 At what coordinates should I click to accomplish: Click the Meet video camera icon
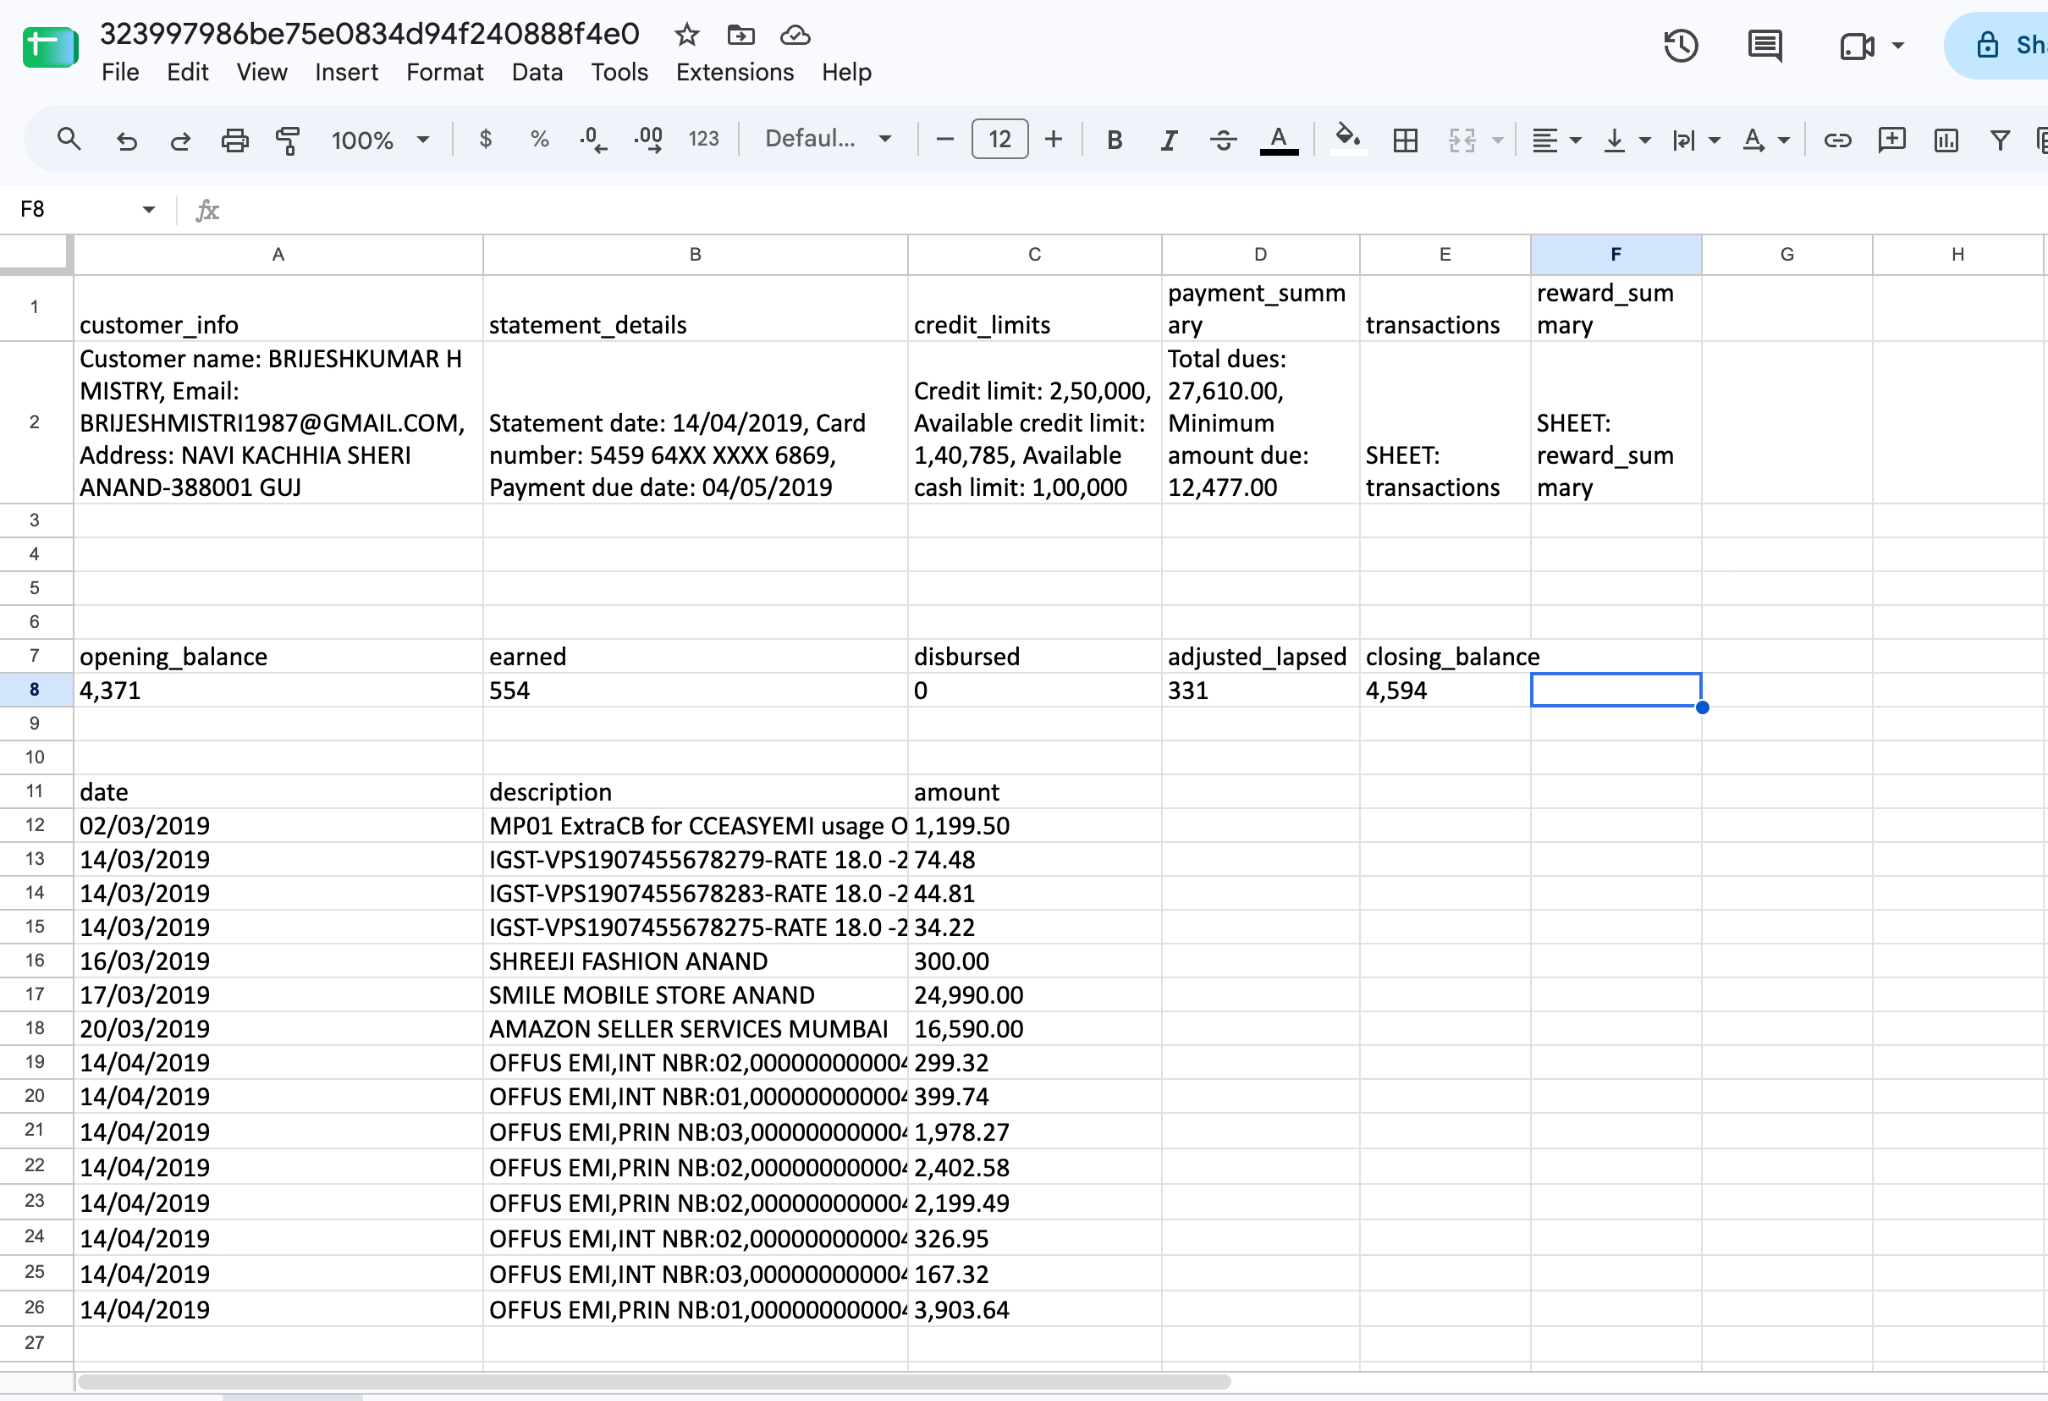(x=1856, y=46)
